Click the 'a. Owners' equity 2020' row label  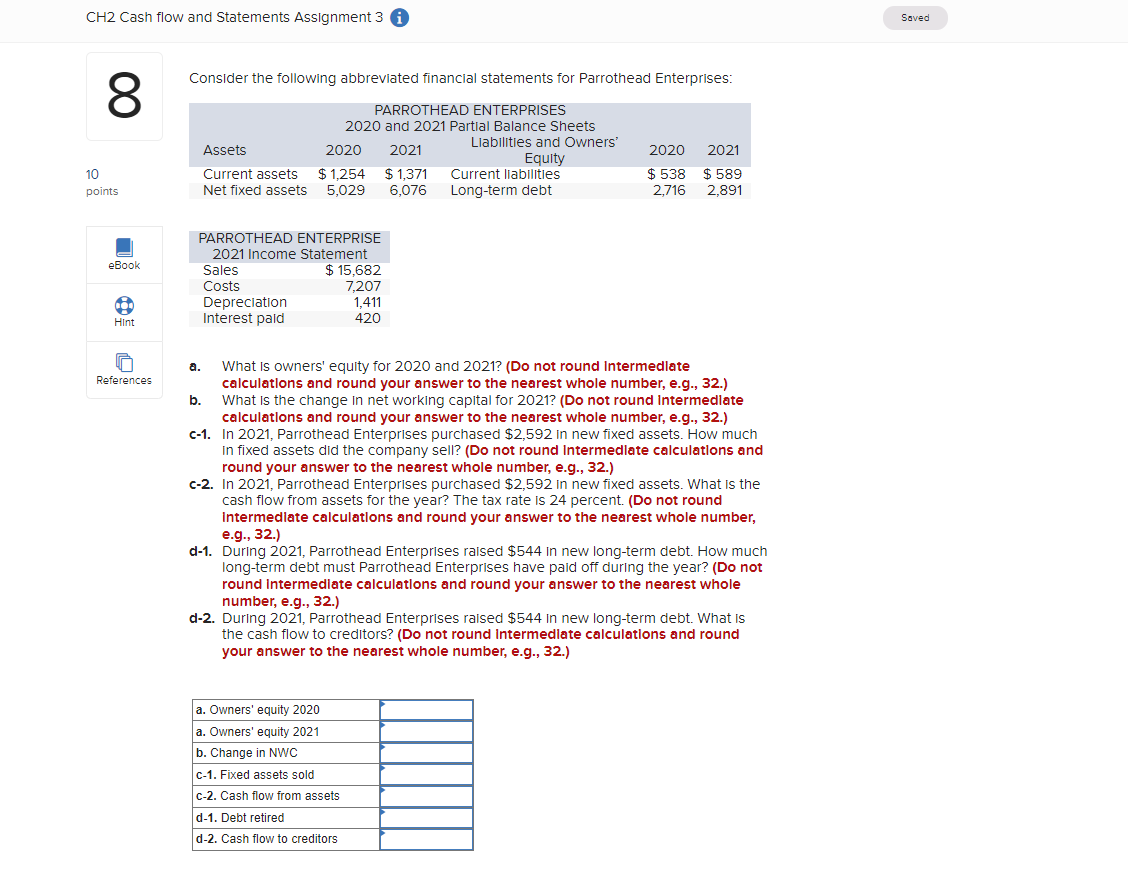click(258, 710)
